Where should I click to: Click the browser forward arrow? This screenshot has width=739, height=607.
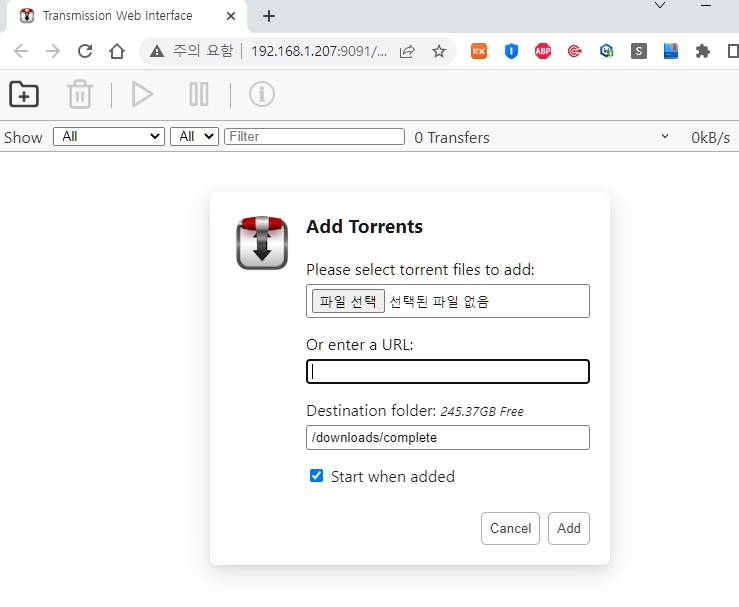[53, 51]
